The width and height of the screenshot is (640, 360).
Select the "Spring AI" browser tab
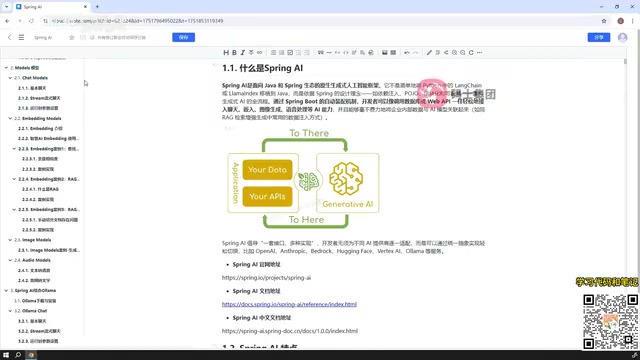(52, 7)
